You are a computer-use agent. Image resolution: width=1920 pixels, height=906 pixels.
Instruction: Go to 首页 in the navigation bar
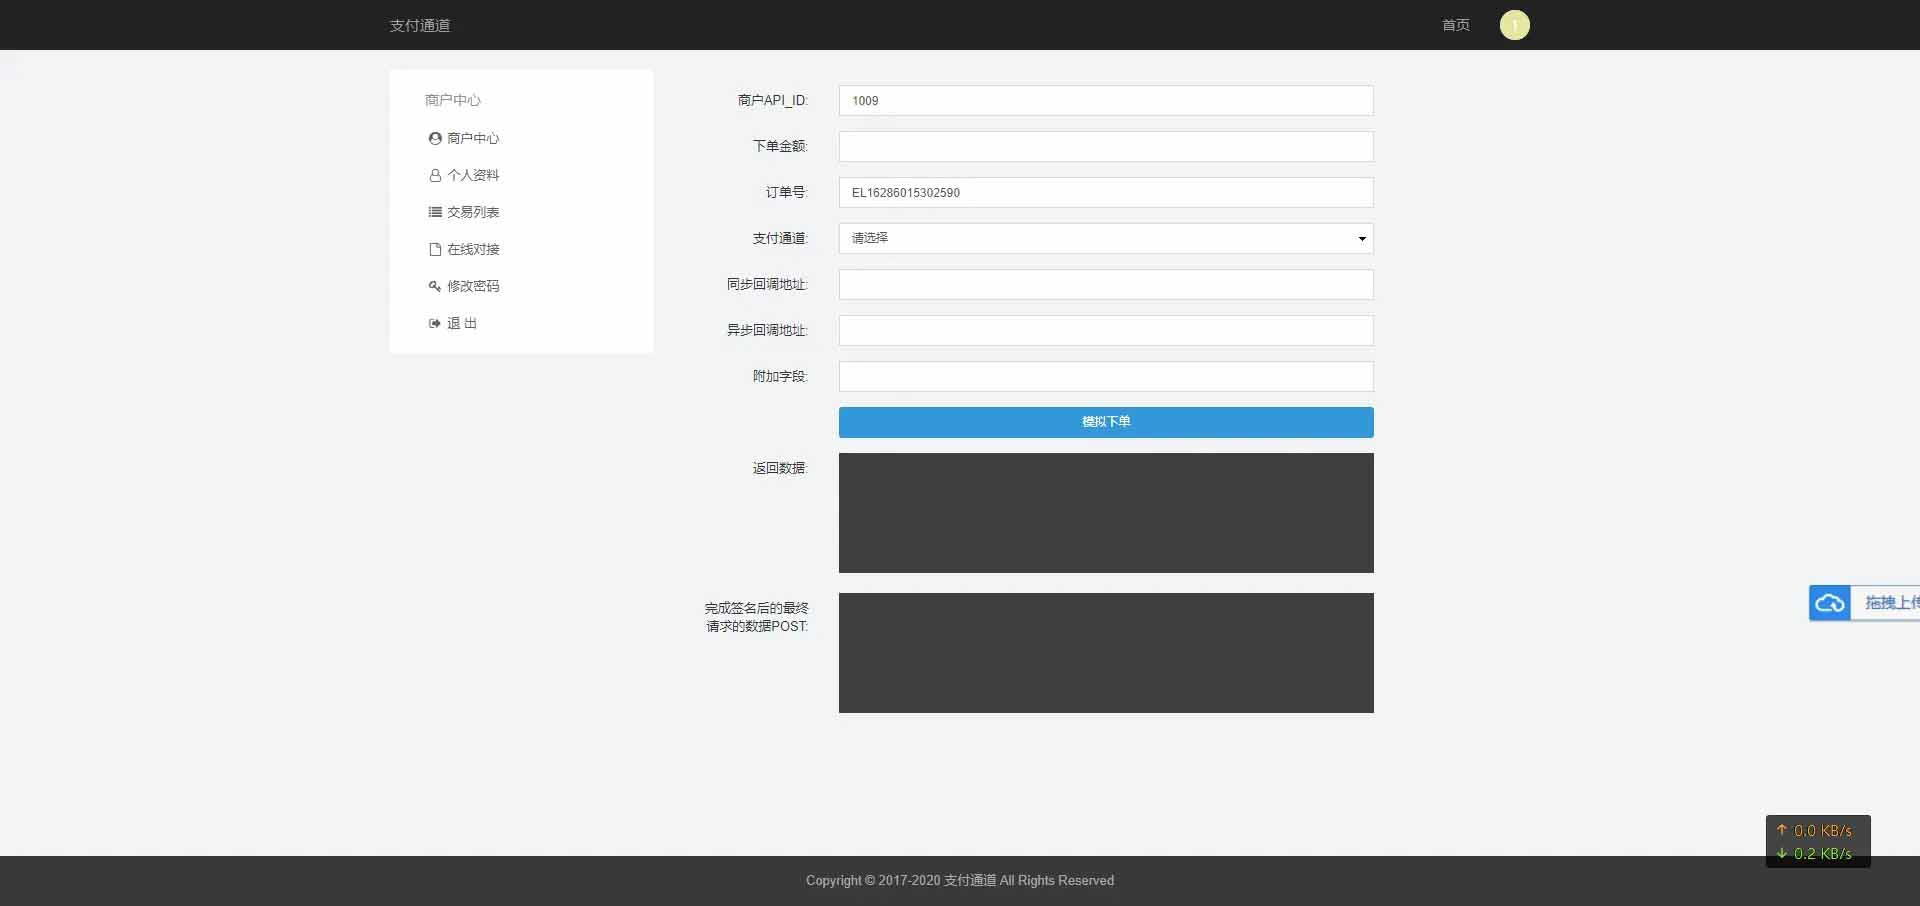coord(1455,25)
